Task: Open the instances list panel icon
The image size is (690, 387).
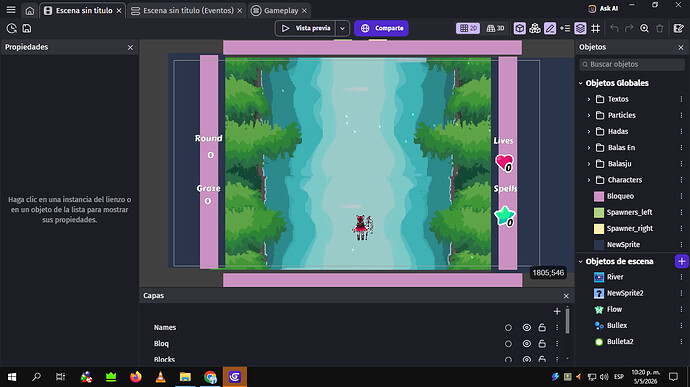Action: 565,28
